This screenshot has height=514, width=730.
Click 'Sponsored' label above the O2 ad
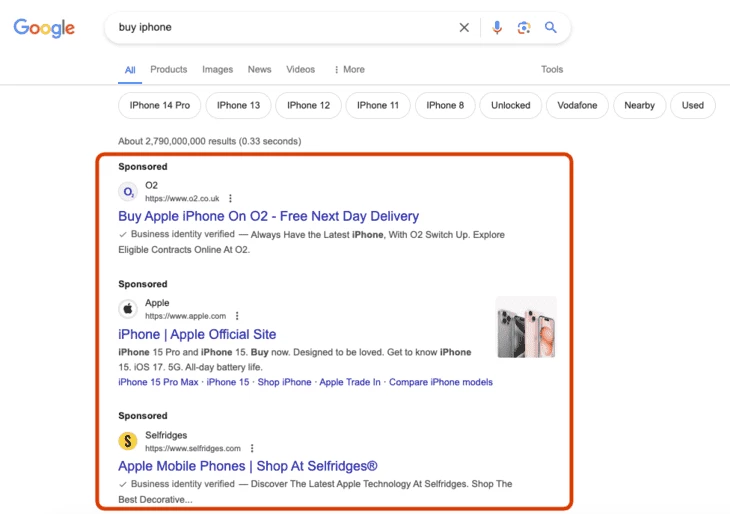coord(142,167)
